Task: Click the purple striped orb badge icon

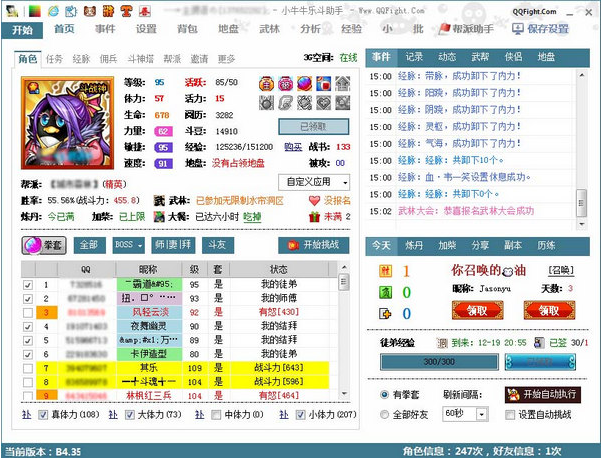Action: [x=304, y=83]
